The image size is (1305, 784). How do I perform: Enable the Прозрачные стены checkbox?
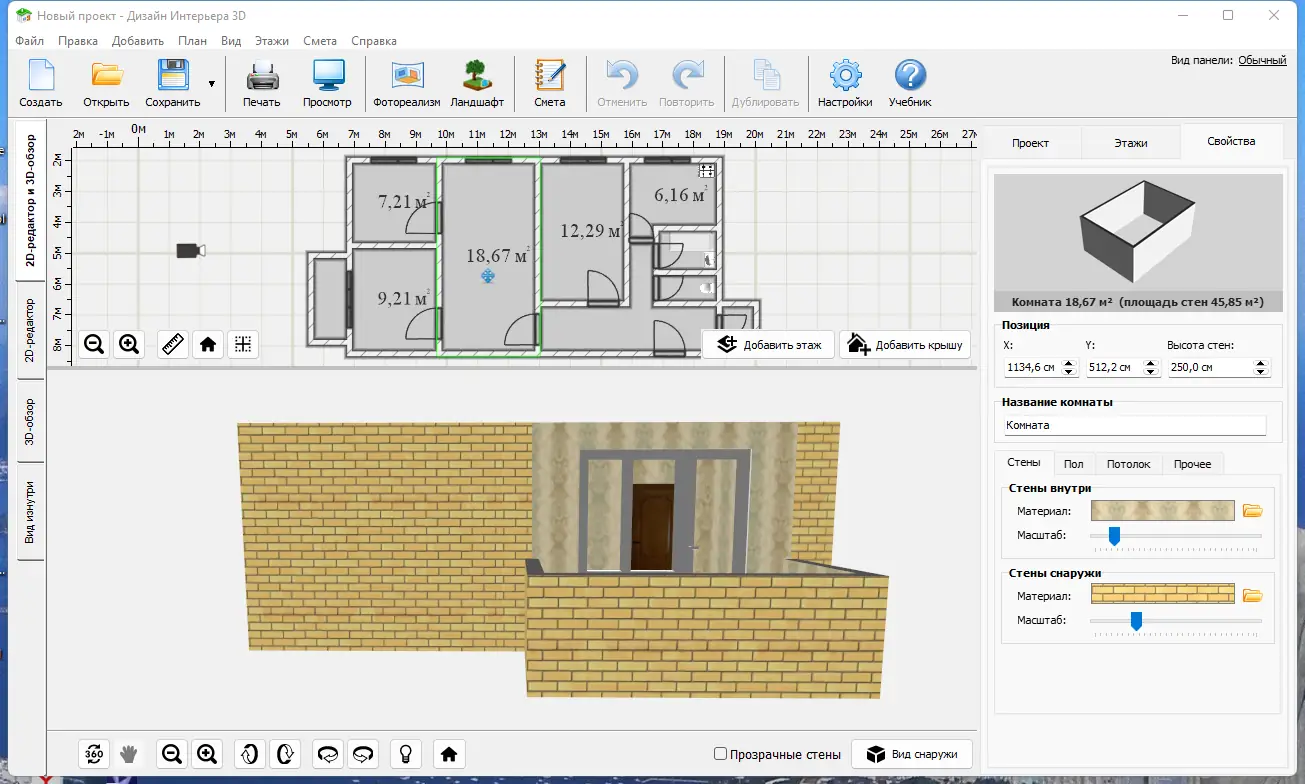pyautogui.click(x=720, y=754)
